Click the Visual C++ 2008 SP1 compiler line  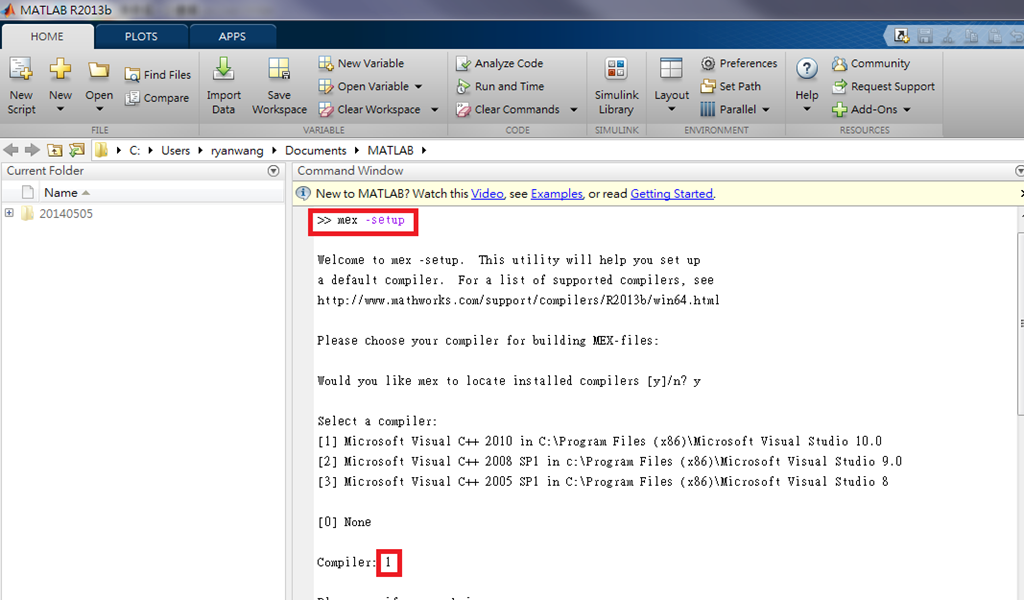point(609,462)
